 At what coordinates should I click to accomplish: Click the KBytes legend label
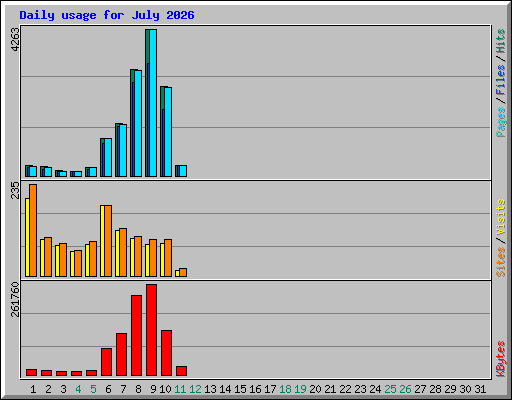click(501, 359)
